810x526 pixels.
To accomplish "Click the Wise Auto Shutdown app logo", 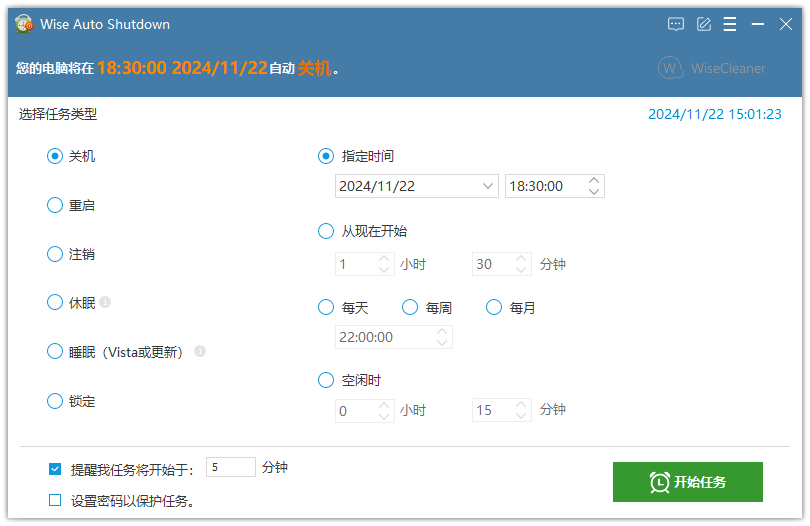I will (x=24, y=24).
